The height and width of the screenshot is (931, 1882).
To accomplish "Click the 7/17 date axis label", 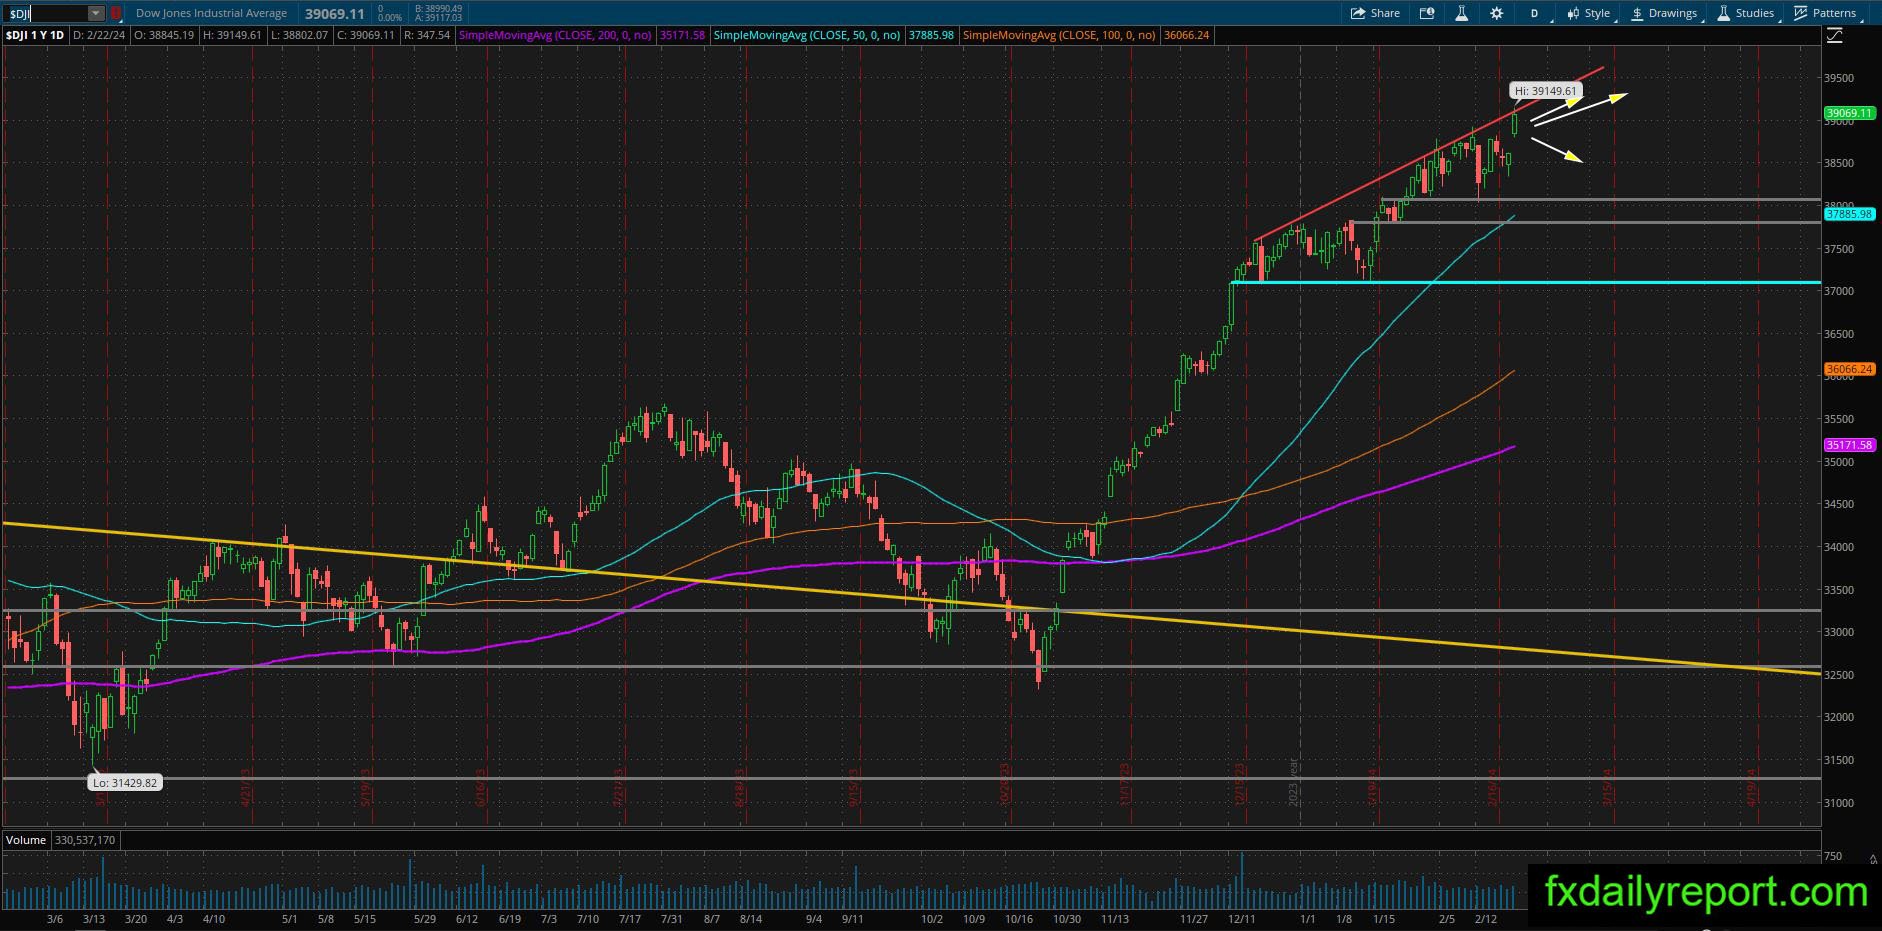I will point(630,919).
